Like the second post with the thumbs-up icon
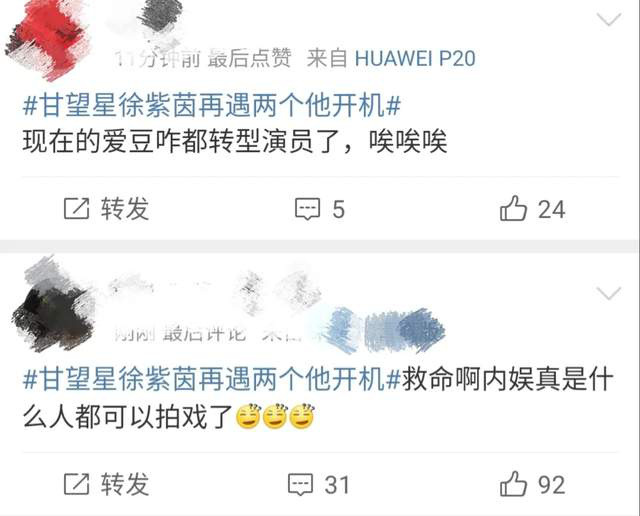 tap(513, 484)
